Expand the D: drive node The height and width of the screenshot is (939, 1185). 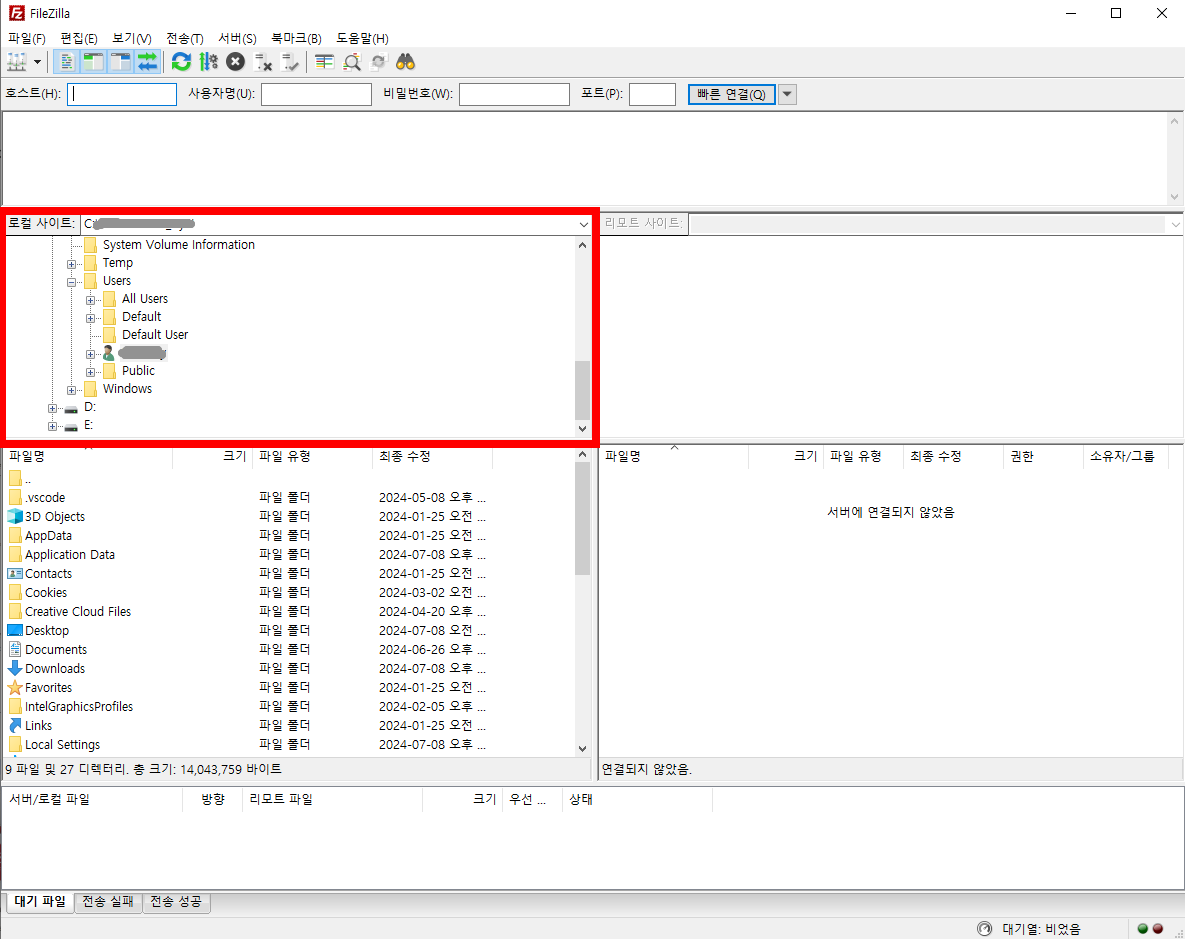pos(52,408)
